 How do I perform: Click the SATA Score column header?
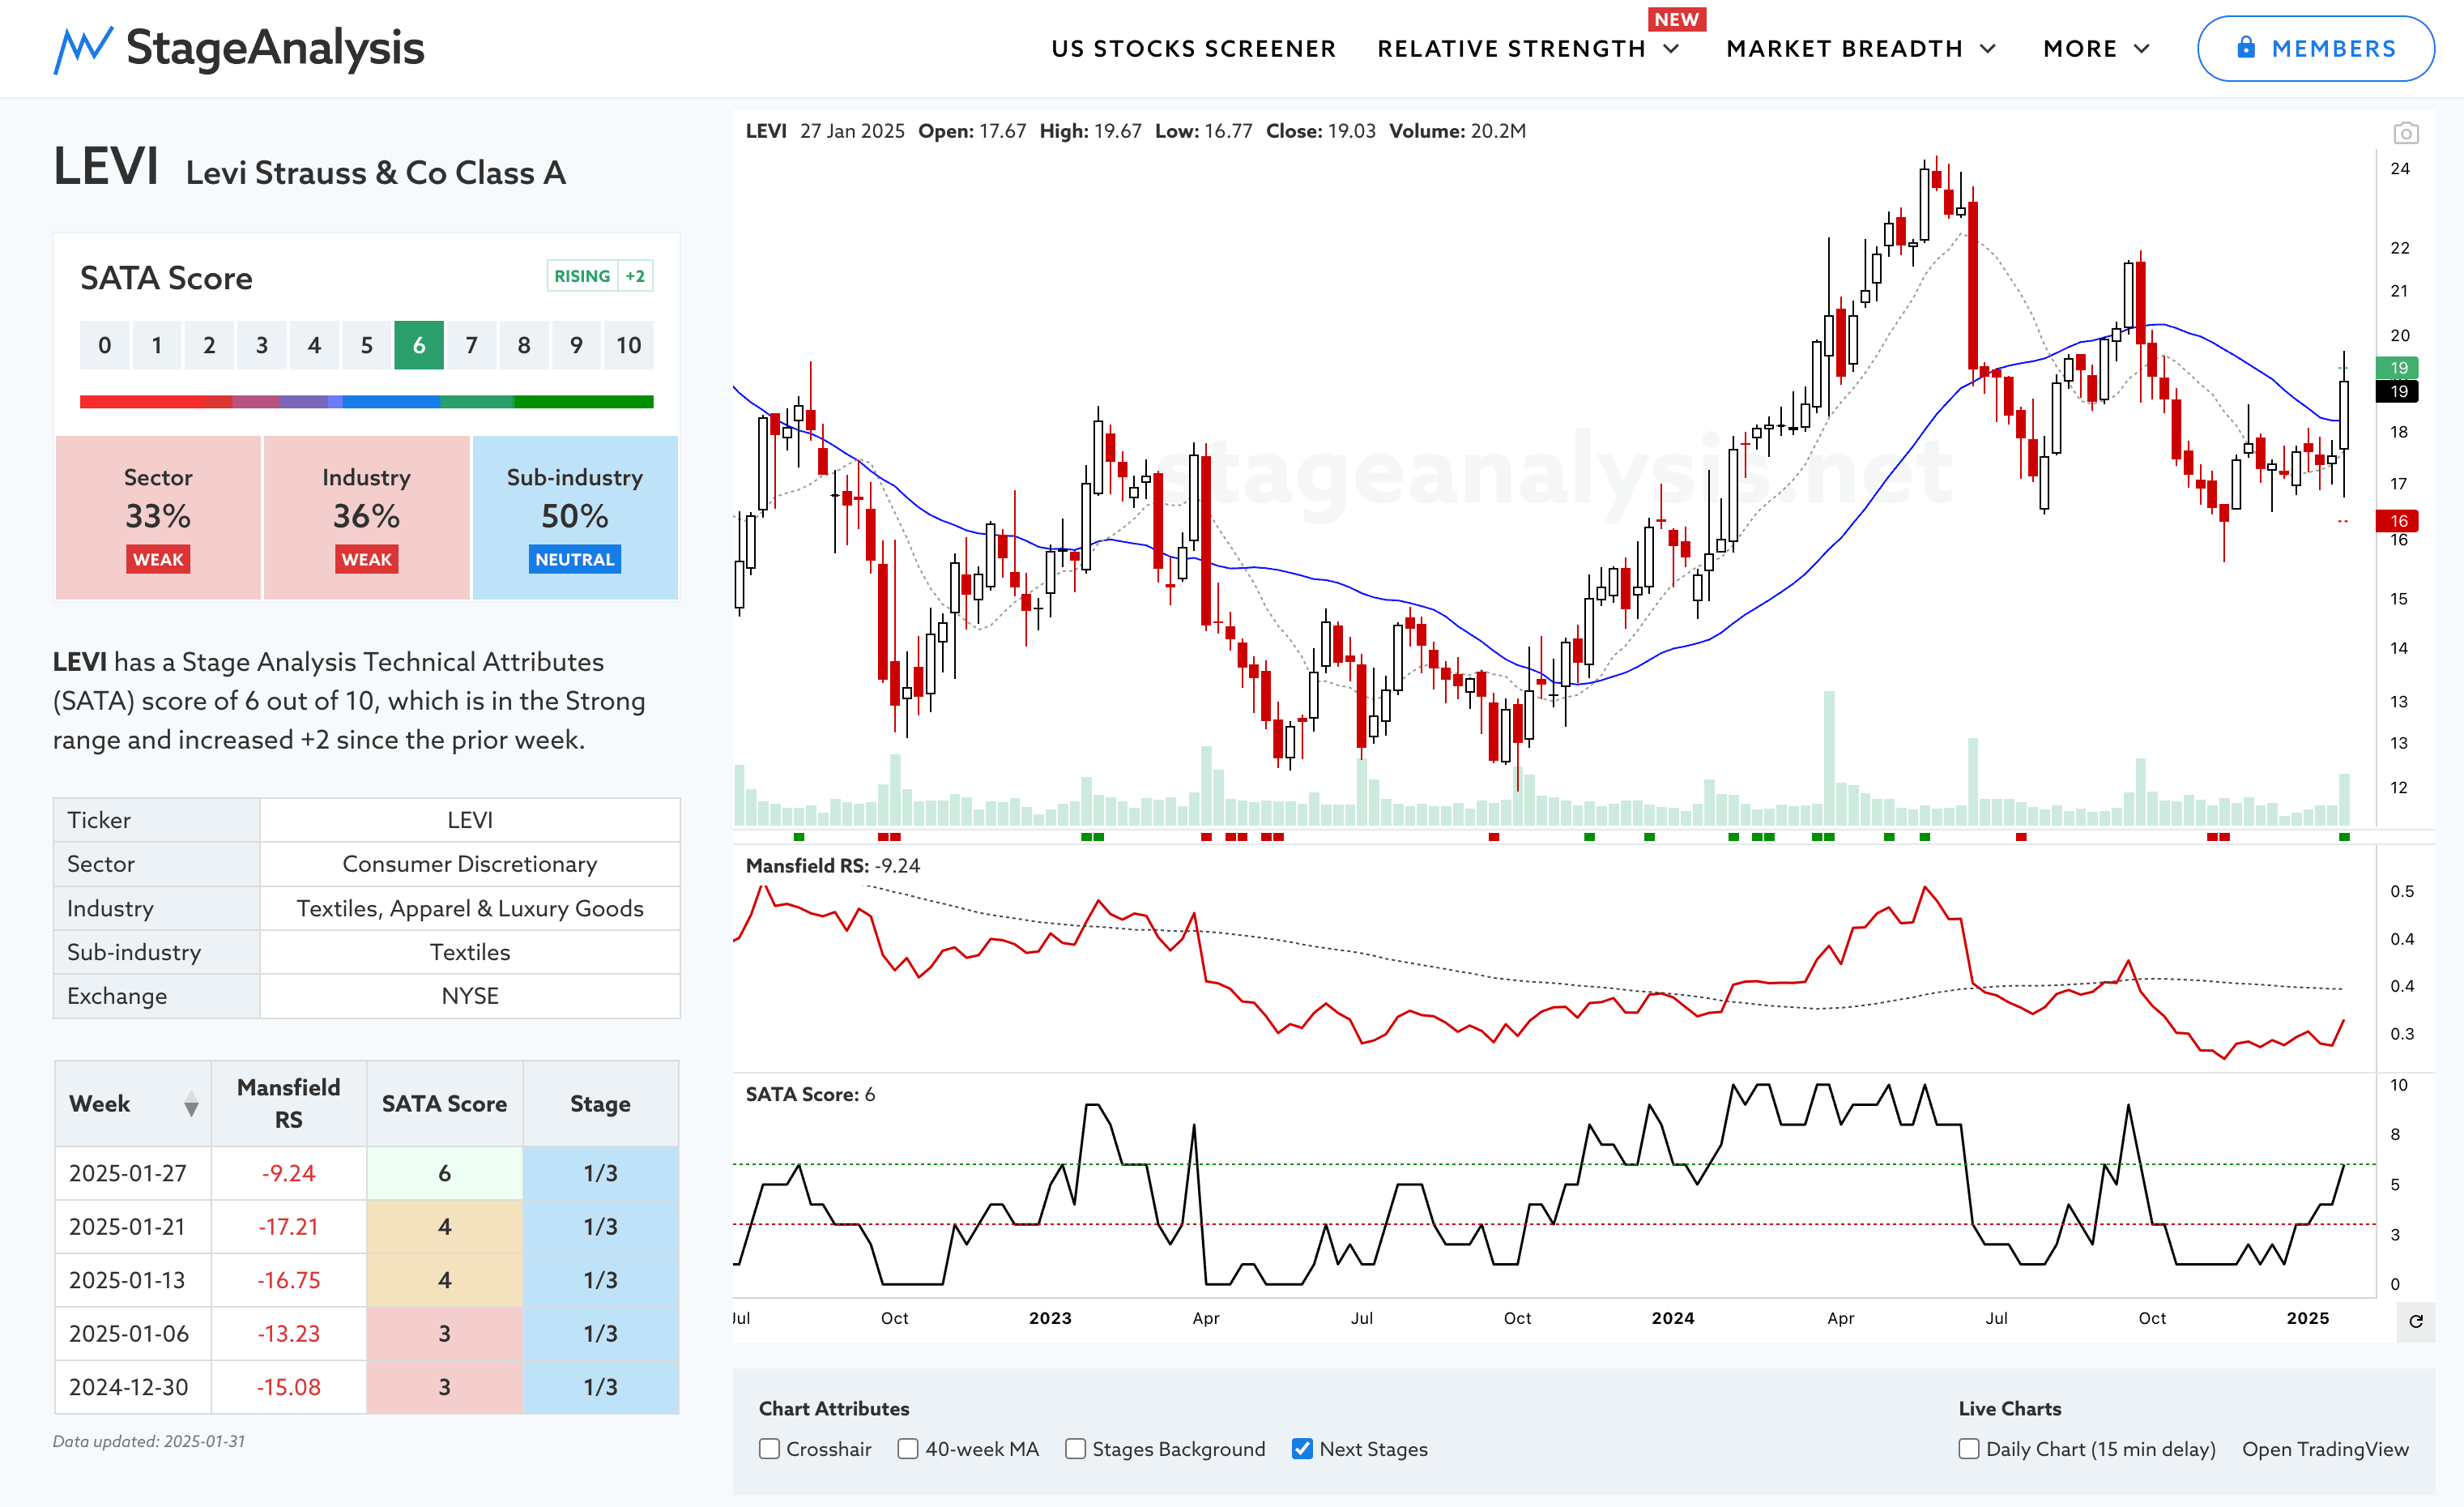445,1104
